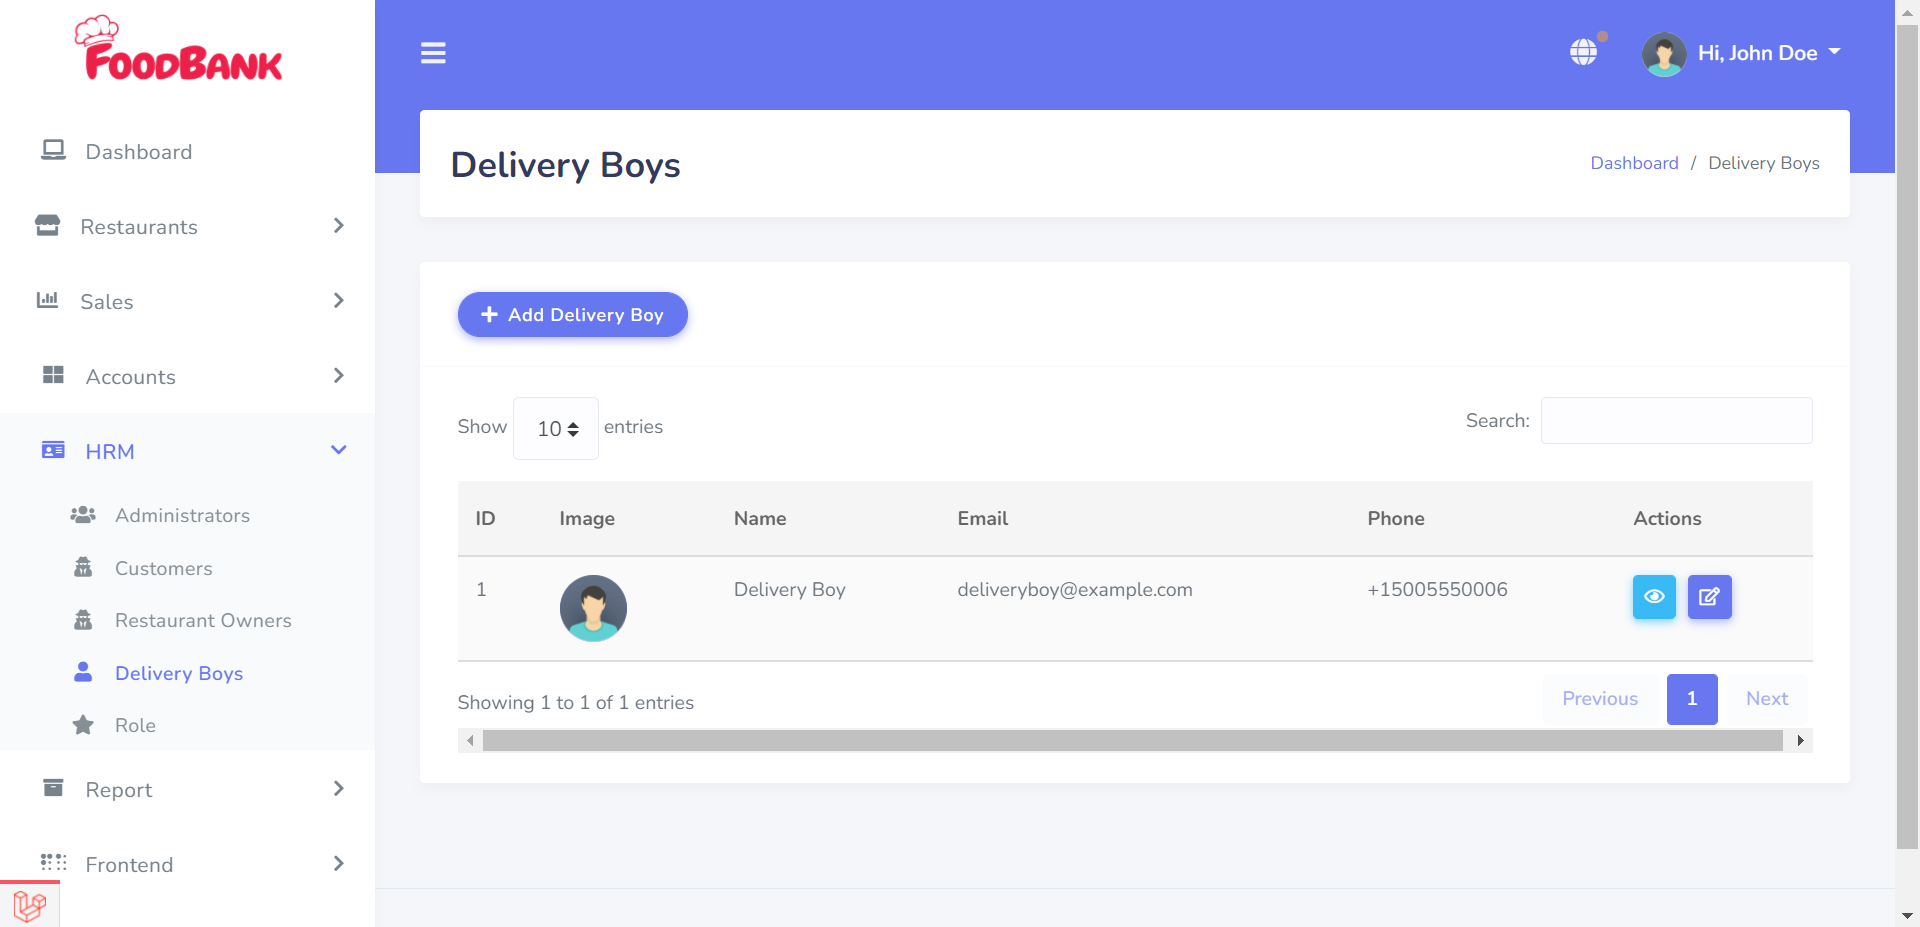Click the email deliveryboy@example.com

1075,589
